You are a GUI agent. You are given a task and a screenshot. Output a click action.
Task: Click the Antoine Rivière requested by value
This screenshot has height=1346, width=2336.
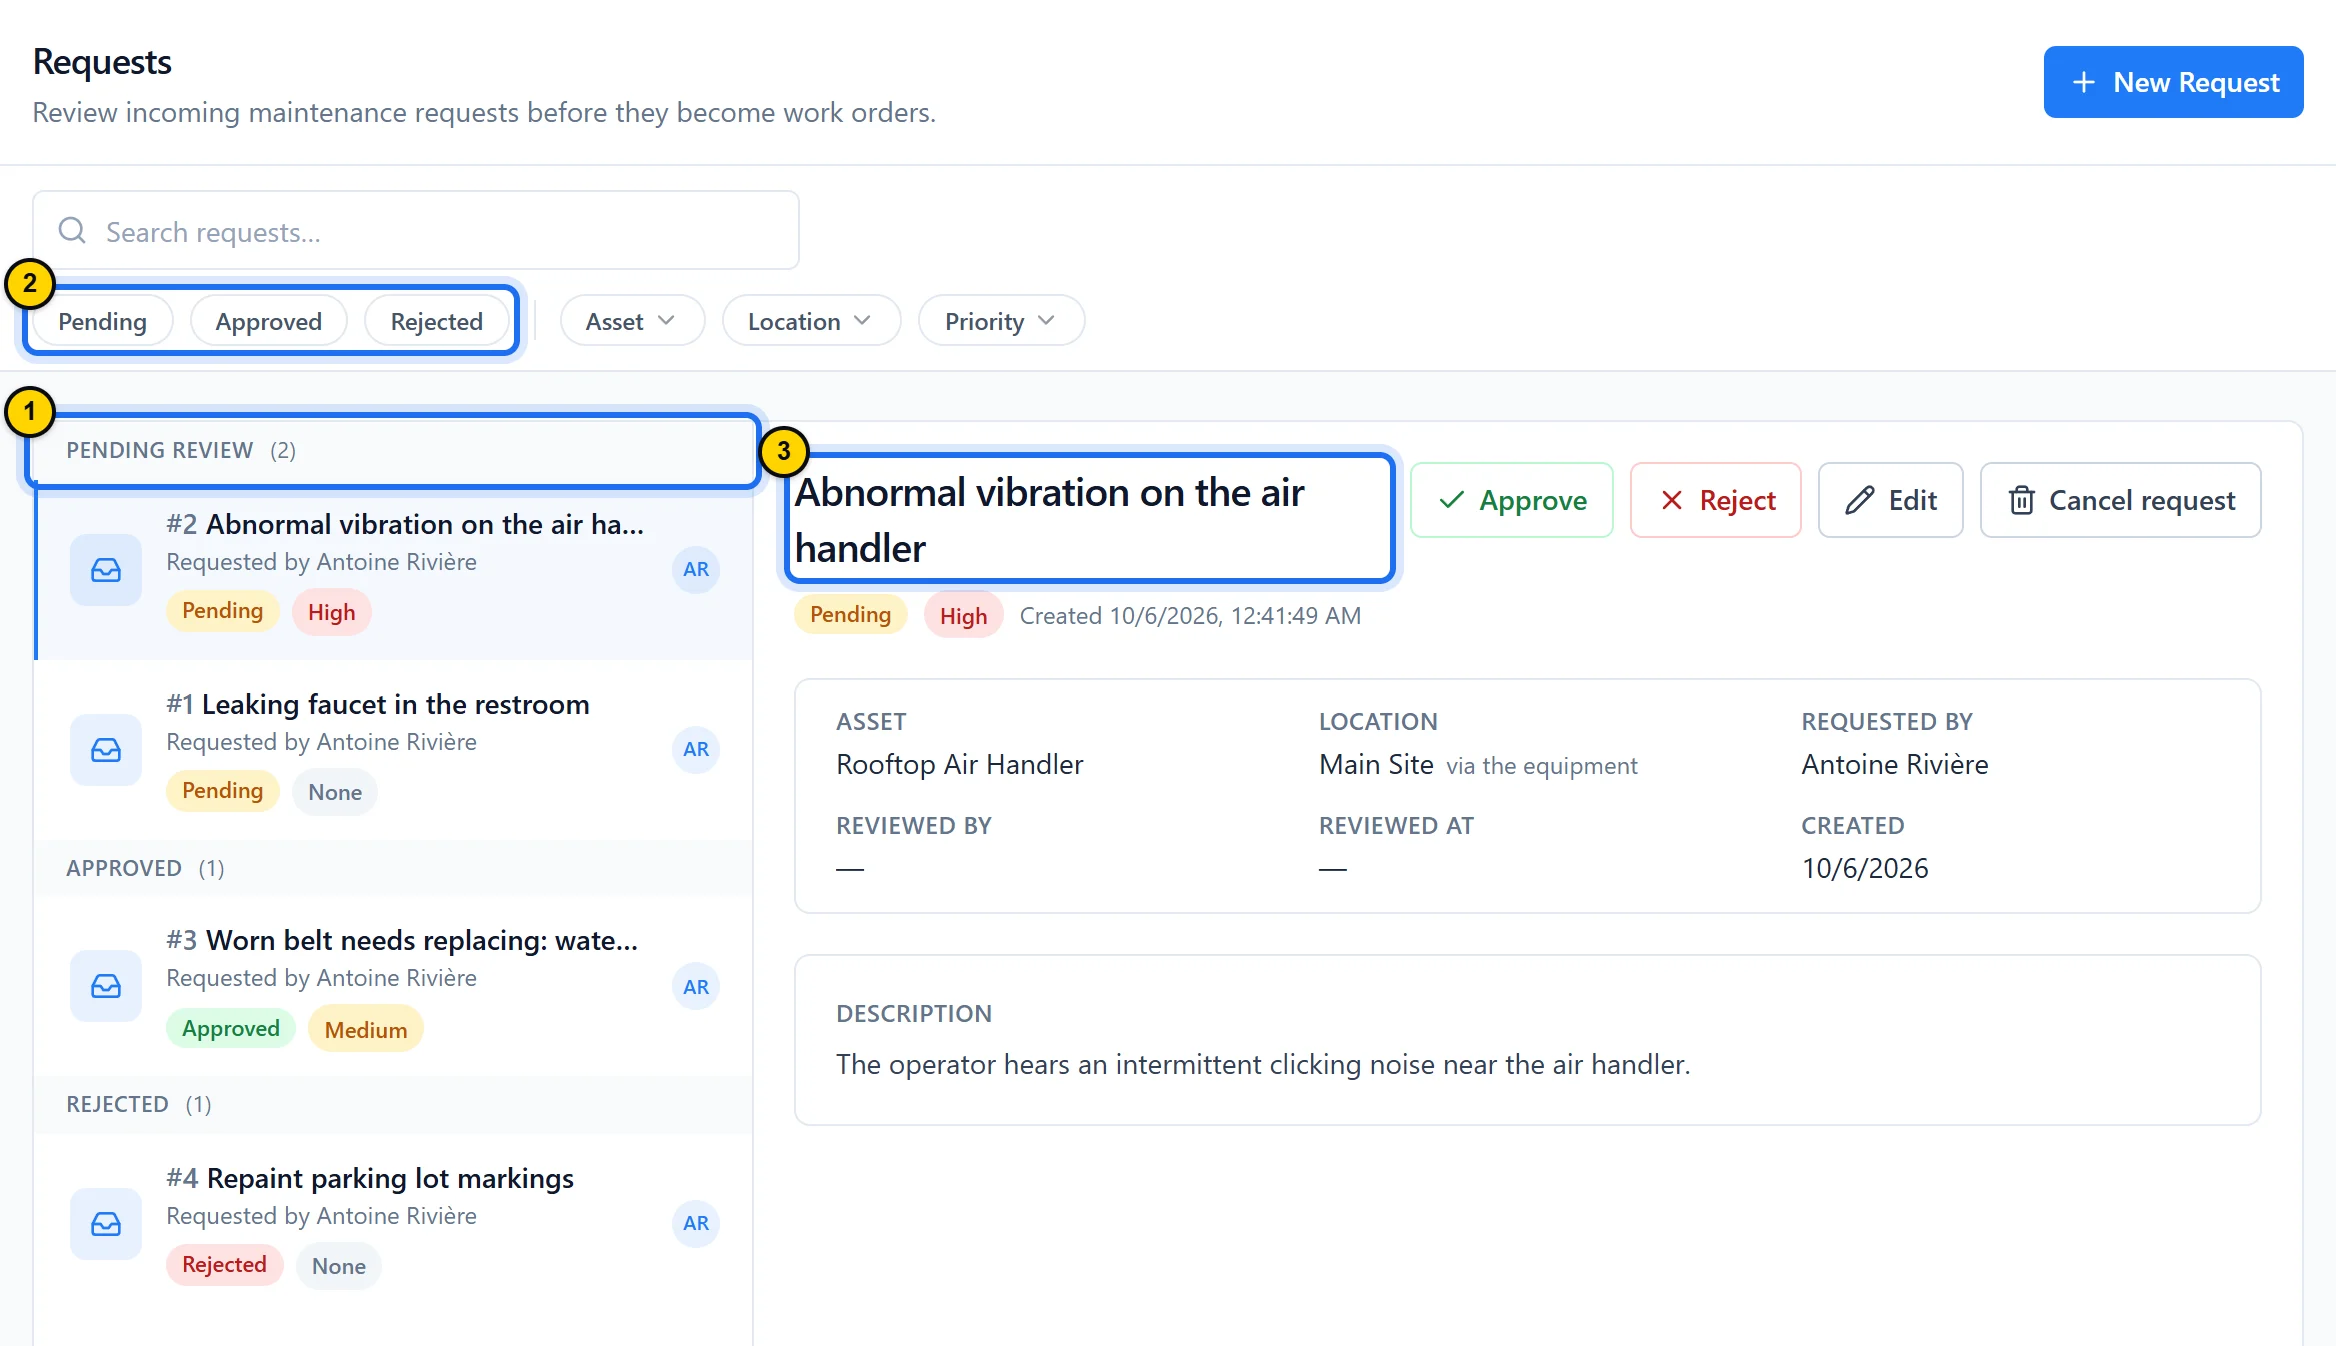point(1895,765)
